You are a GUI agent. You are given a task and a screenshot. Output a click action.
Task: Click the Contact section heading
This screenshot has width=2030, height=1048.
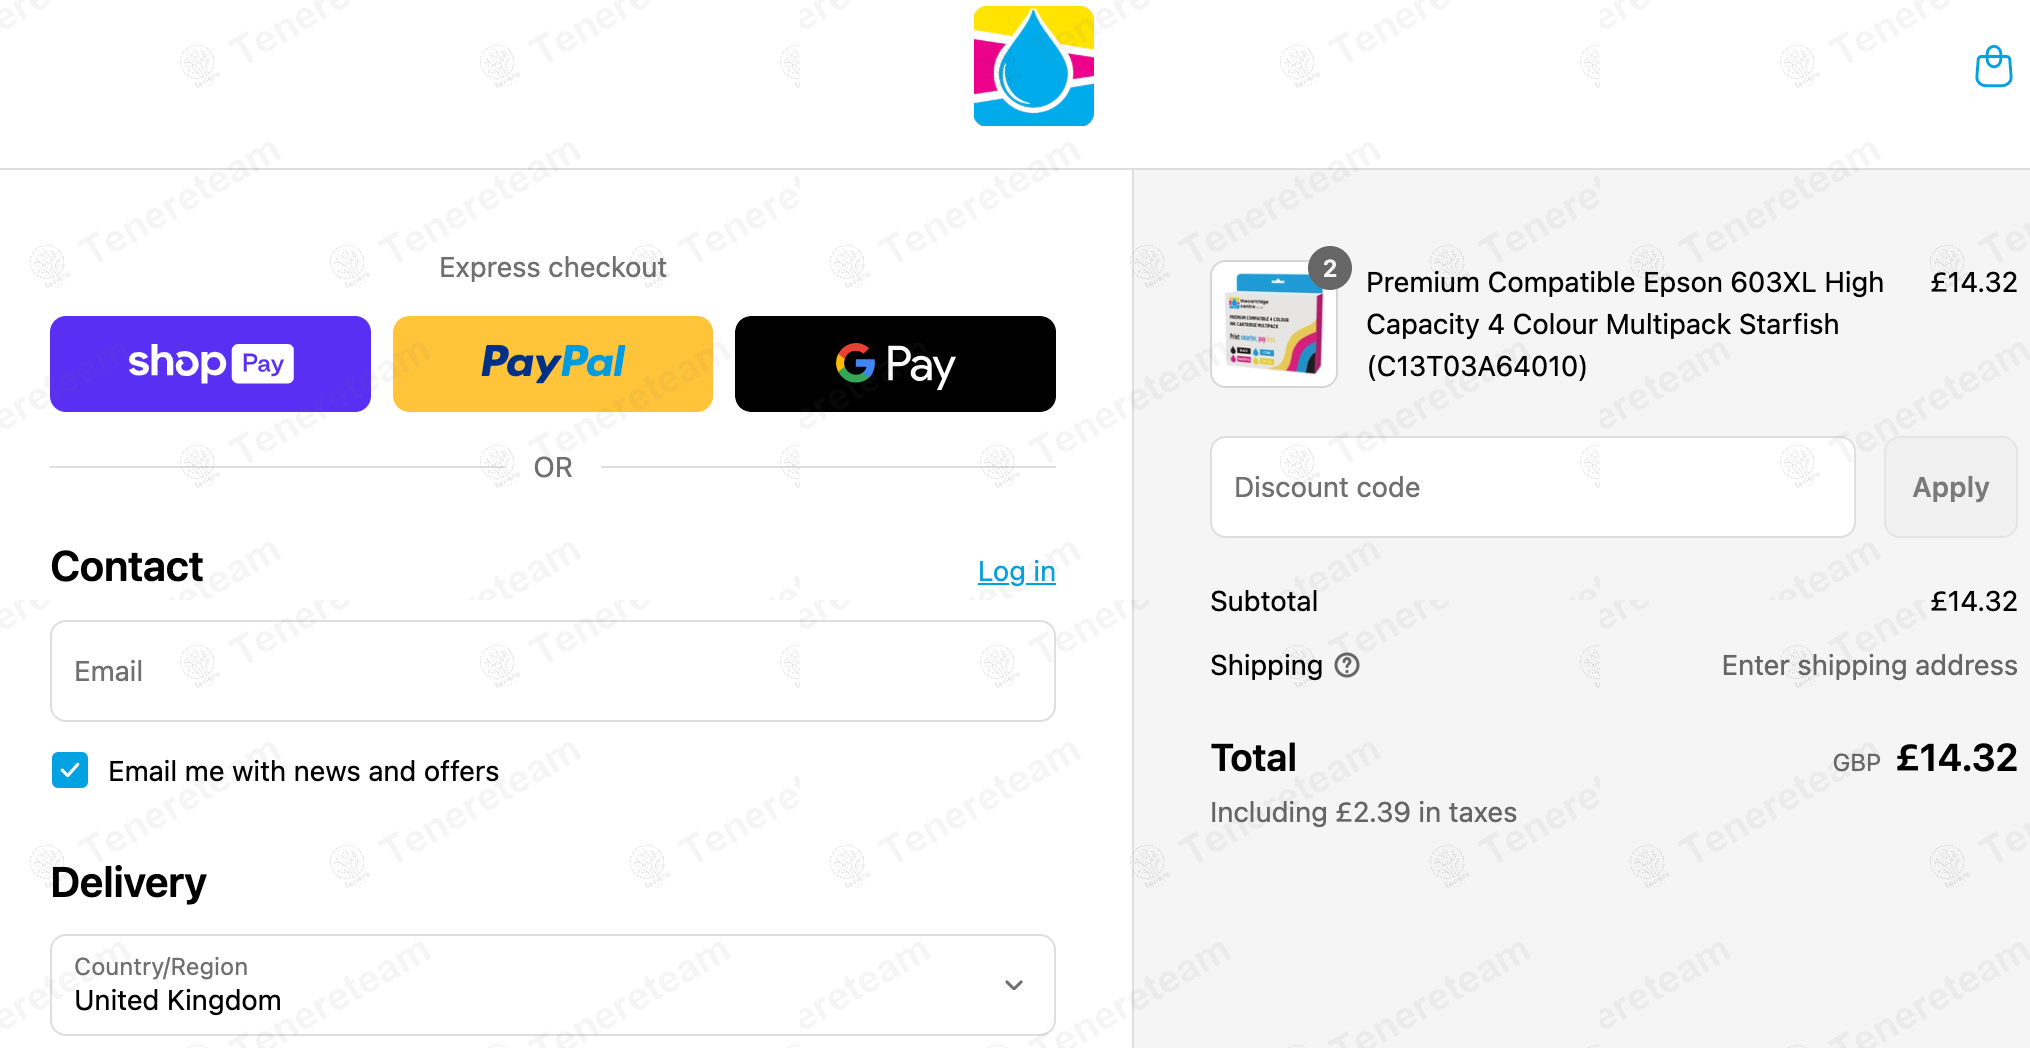(x=127, y=567)
